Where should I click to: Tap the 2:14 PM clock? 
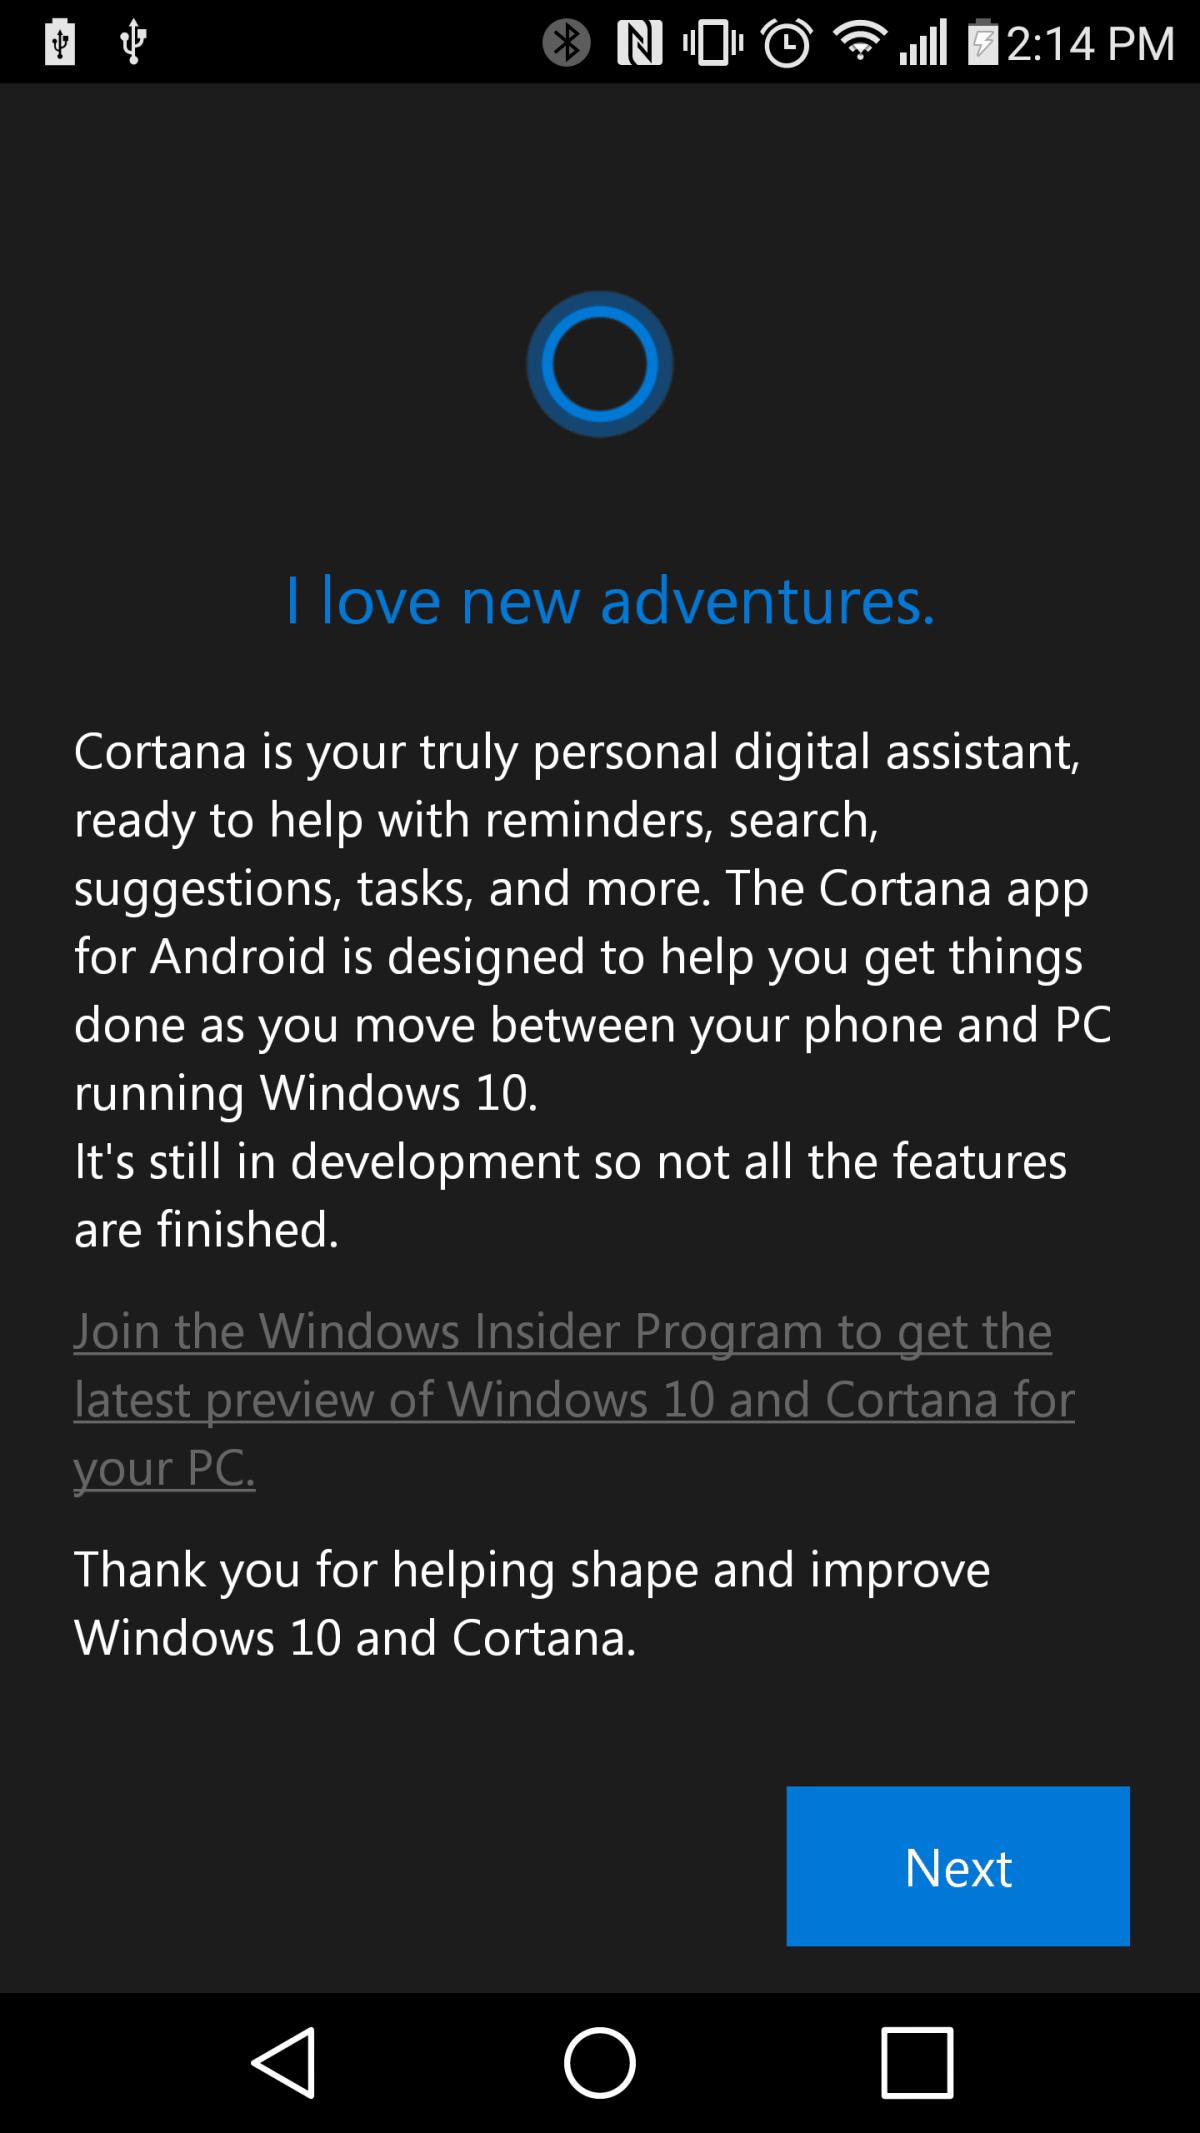[1090, 44]
